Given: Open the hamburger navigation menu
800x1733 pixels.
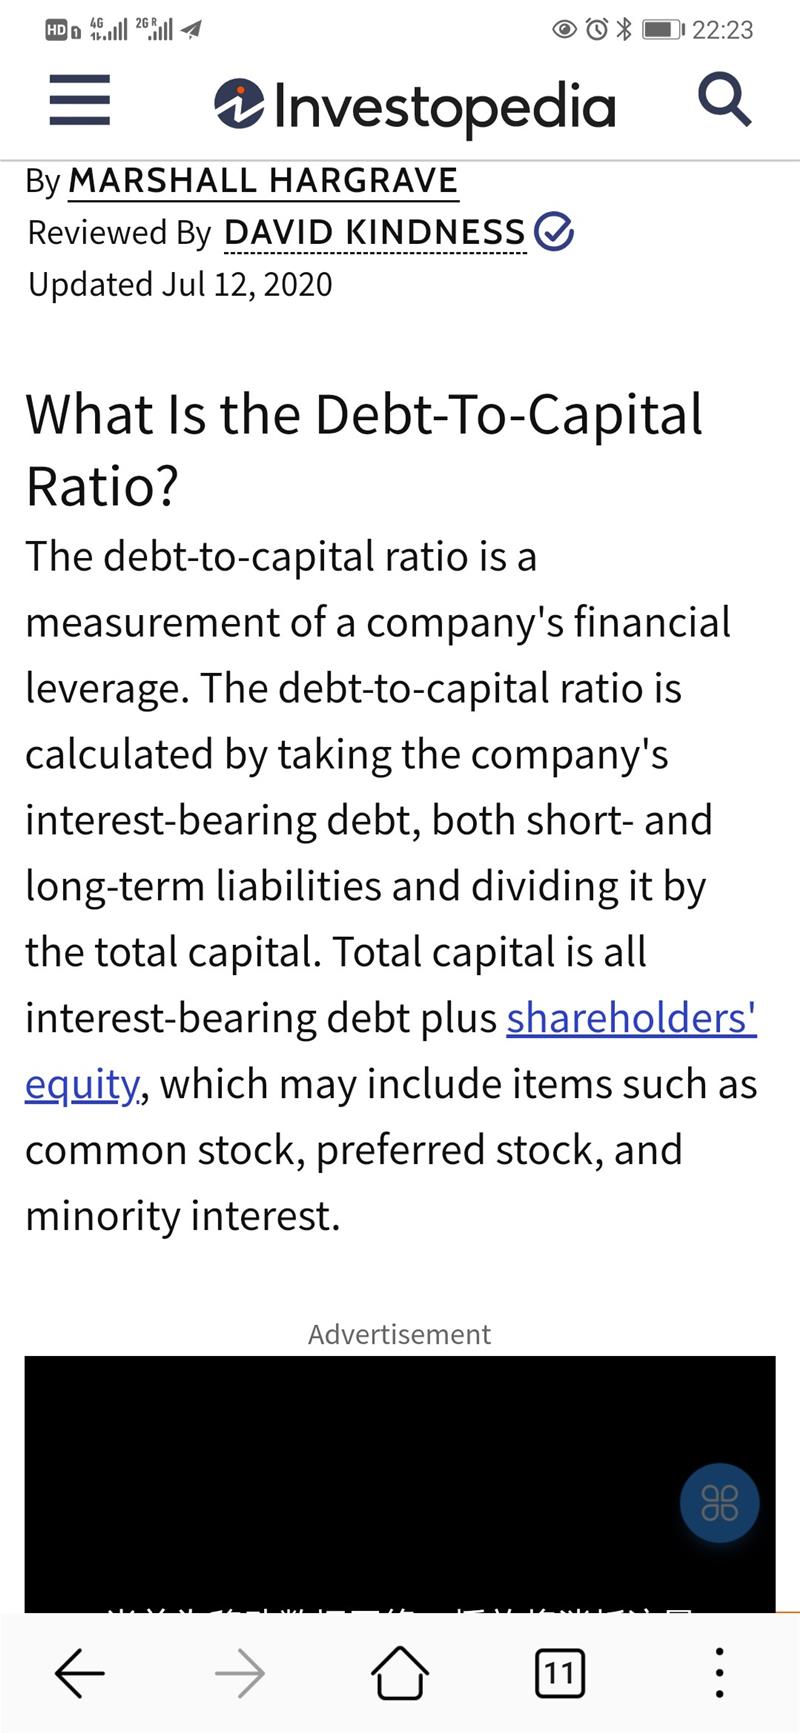Looking at the screenshot, I should pos(79,102).
